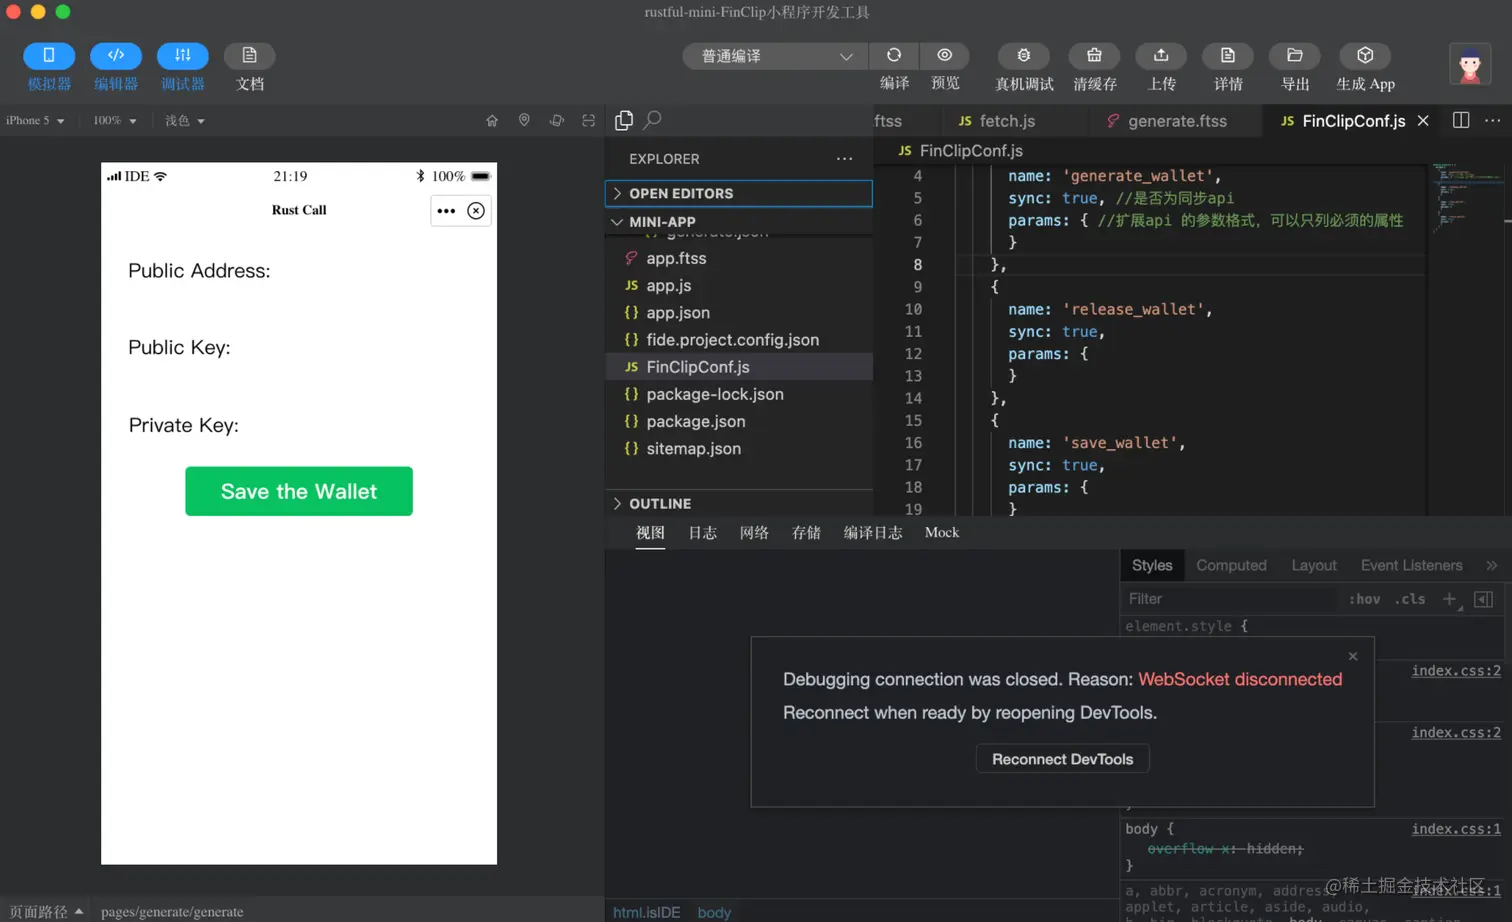Image resolution: width=1512 pixels, height=922 pixels.
Task: Collapse the MINI-APP folder section
Action: 739,222
